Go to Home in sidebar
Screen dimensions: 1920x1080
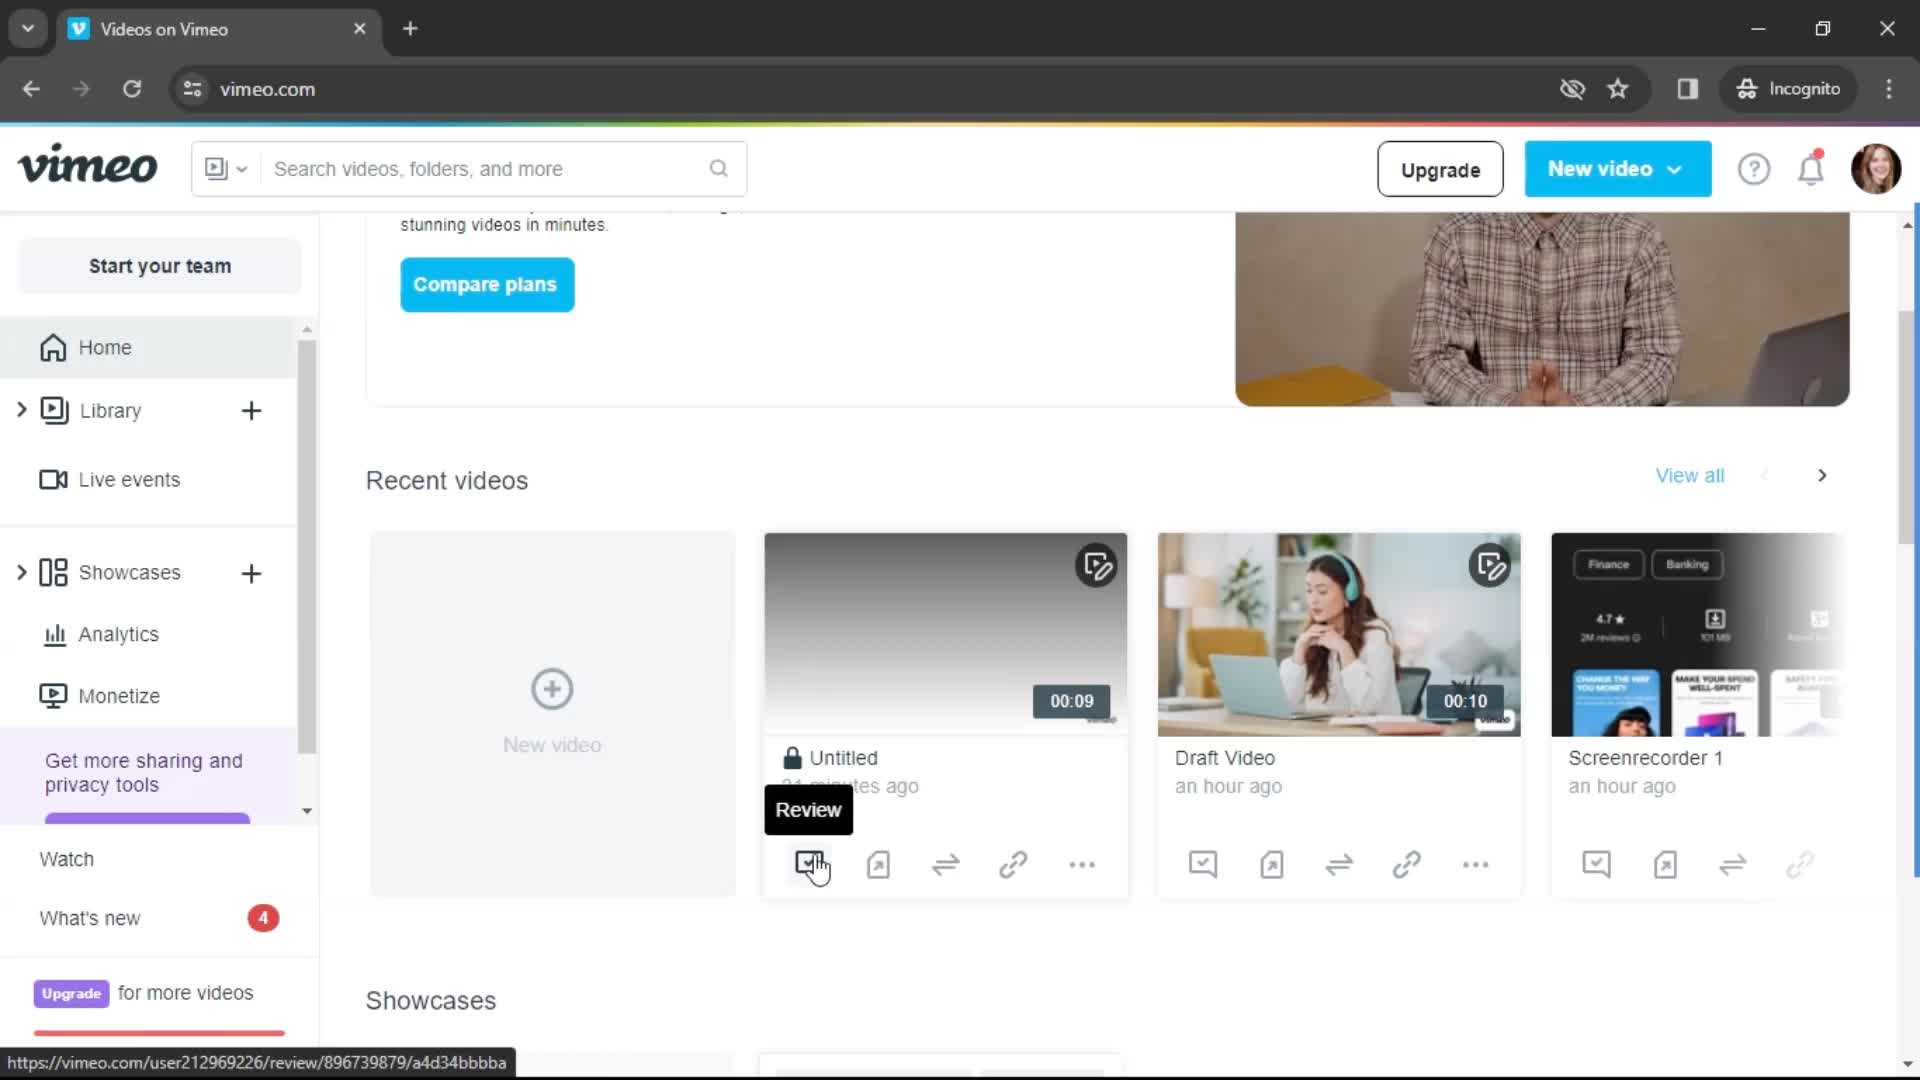(x=148, y=347)
